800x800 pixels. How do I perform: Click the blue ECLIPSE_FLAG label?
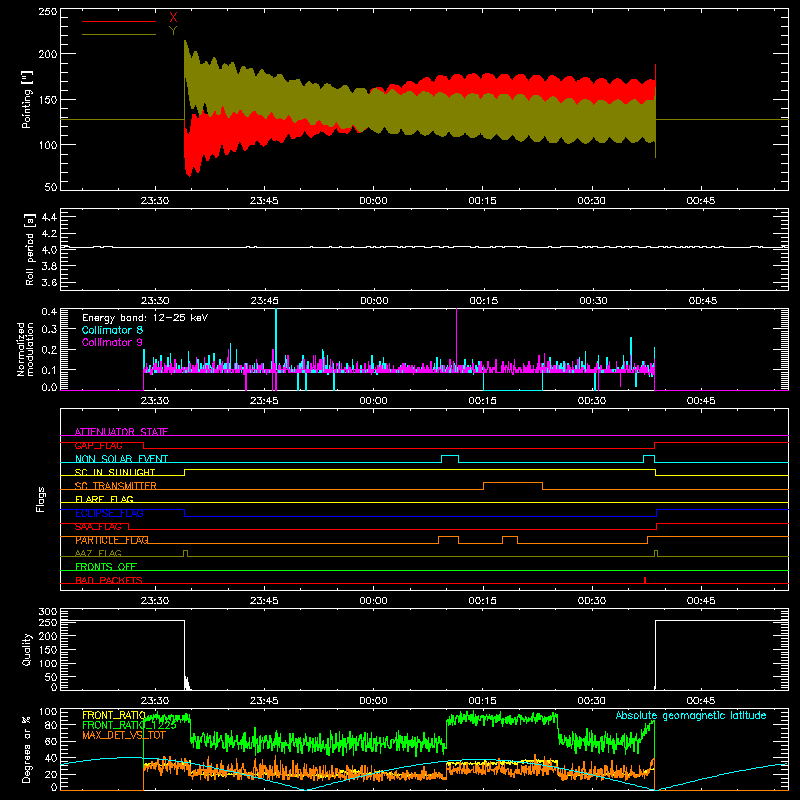[x=109, y=513]
